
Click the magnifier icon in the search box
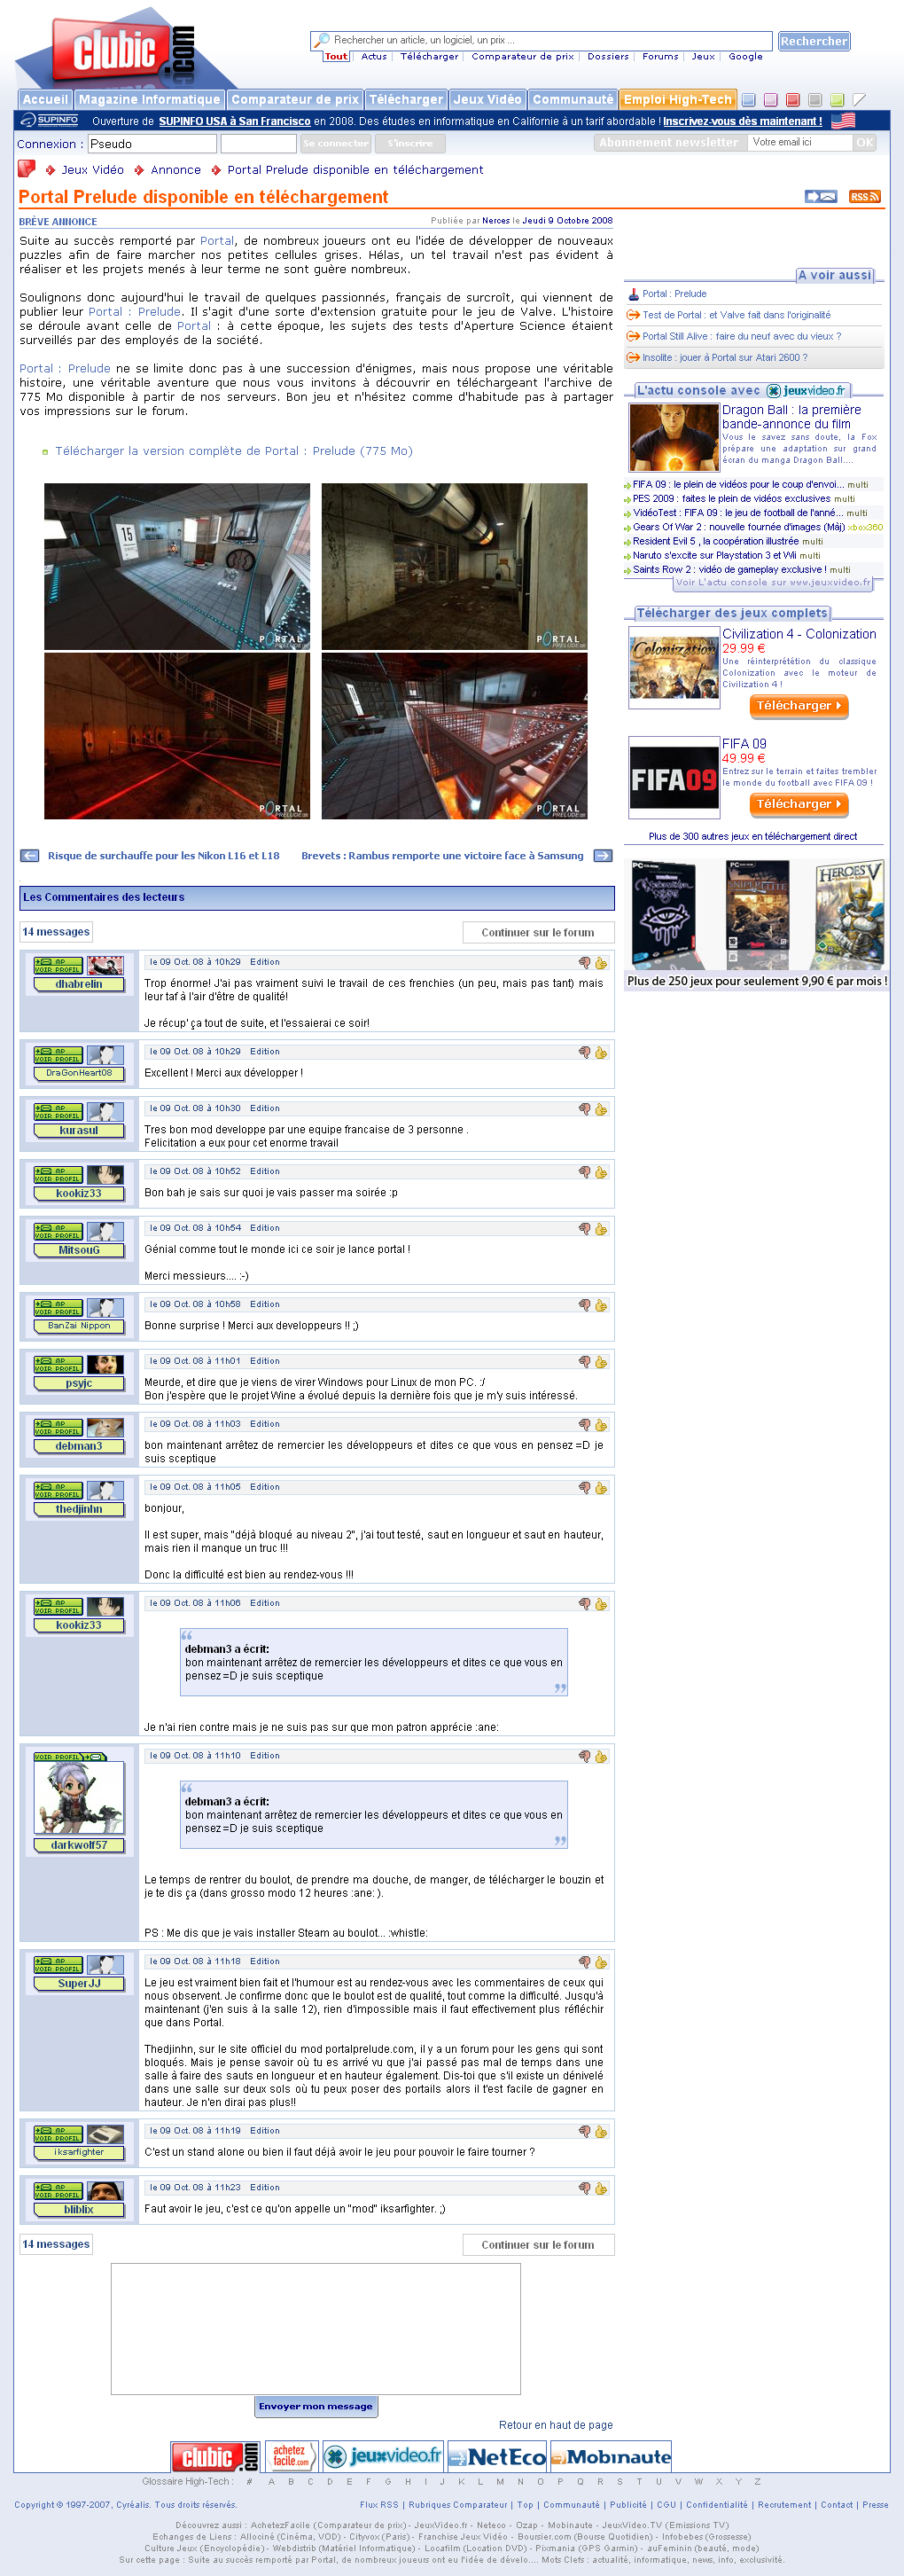coord(321,41)
